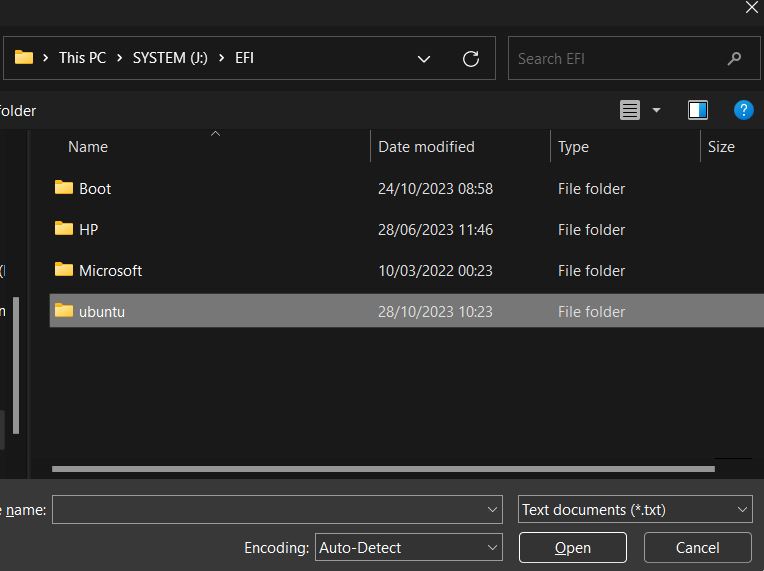Click File folder type in Microsoft row
Image resolution: width=764 pixels, height=571 pixels.
[592, 270]
